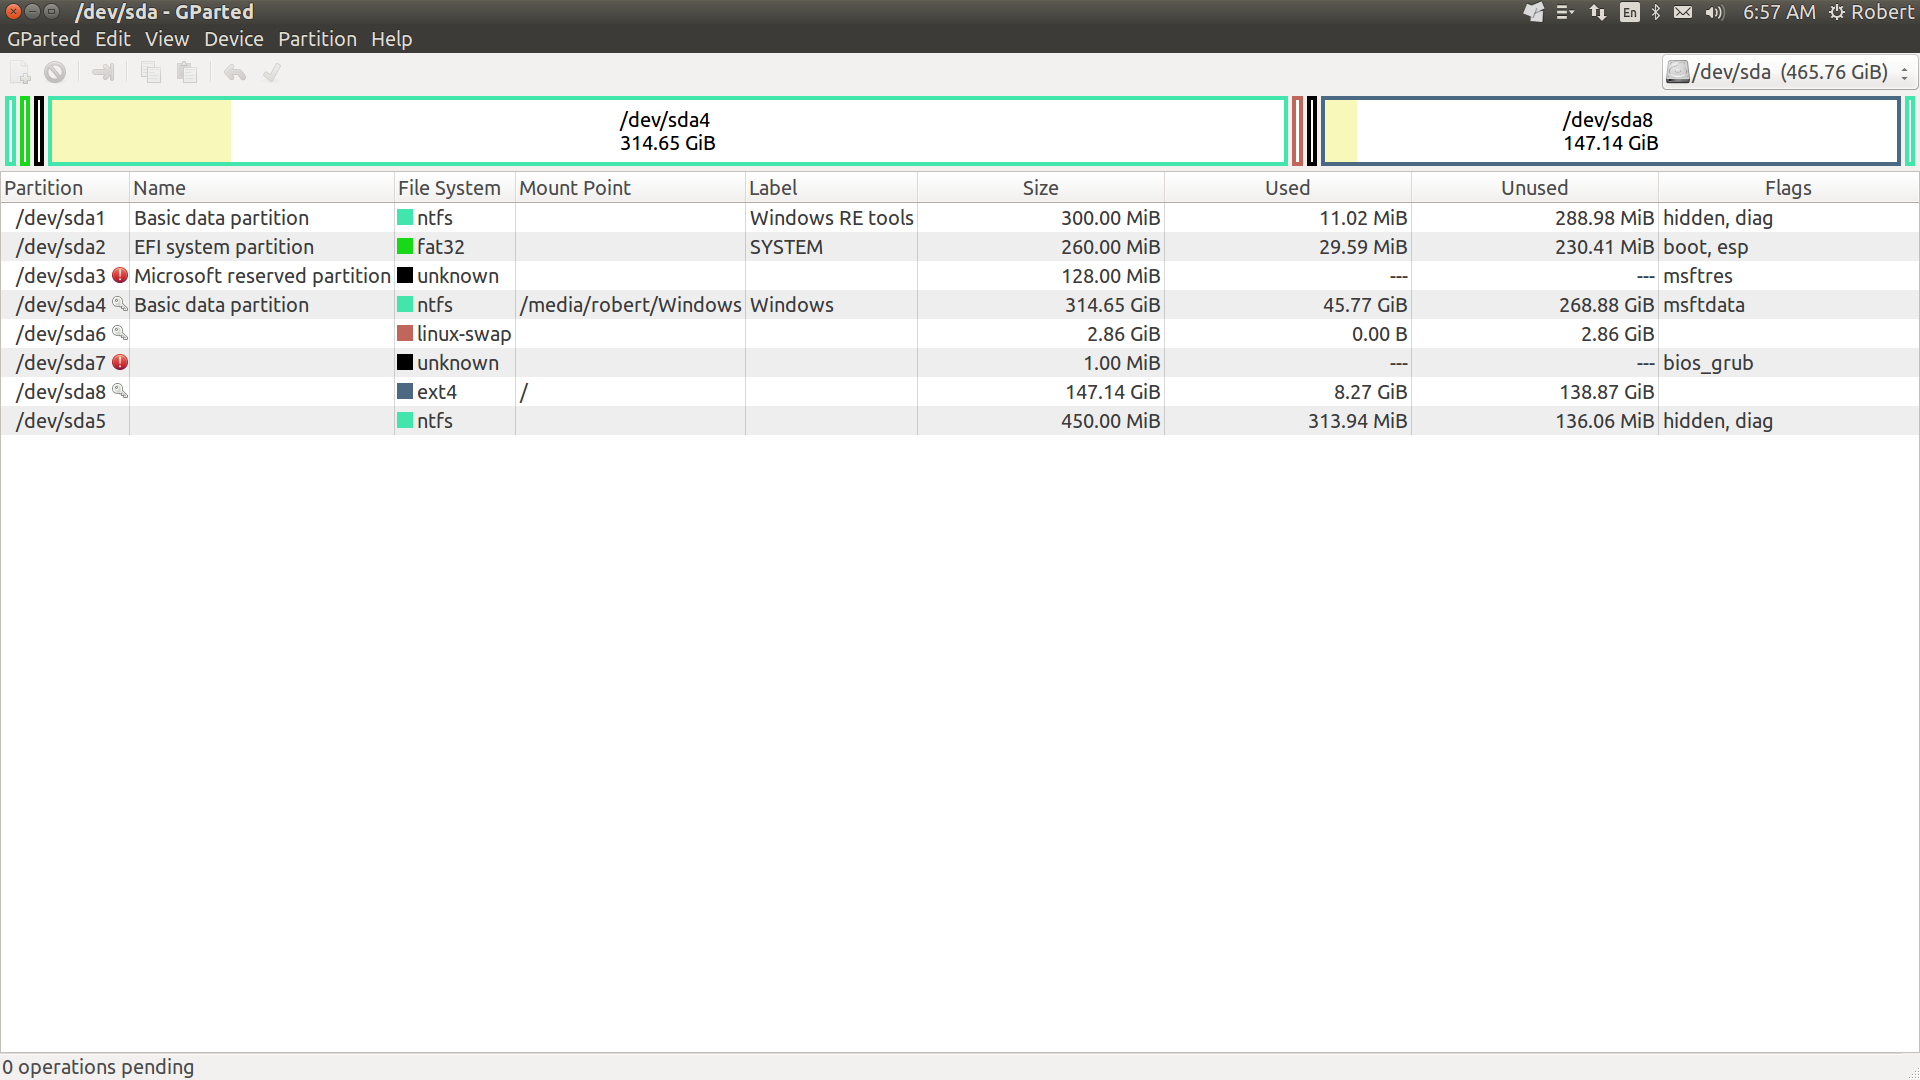1920x1080 pixels.
Task: Open the /dev/sda device selector dropdown
Action: click(1789, 72)
